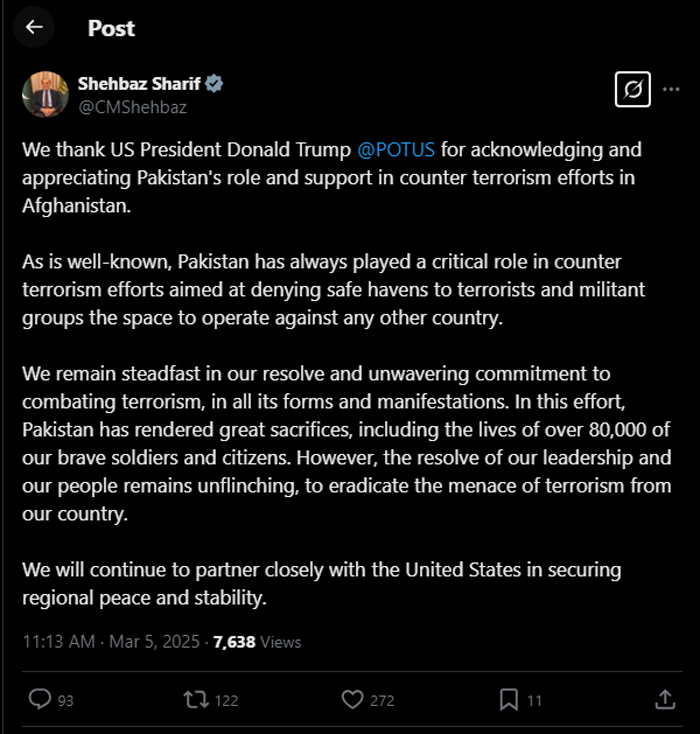
Task: Click the back arrow icon
Action: [34, 27]
